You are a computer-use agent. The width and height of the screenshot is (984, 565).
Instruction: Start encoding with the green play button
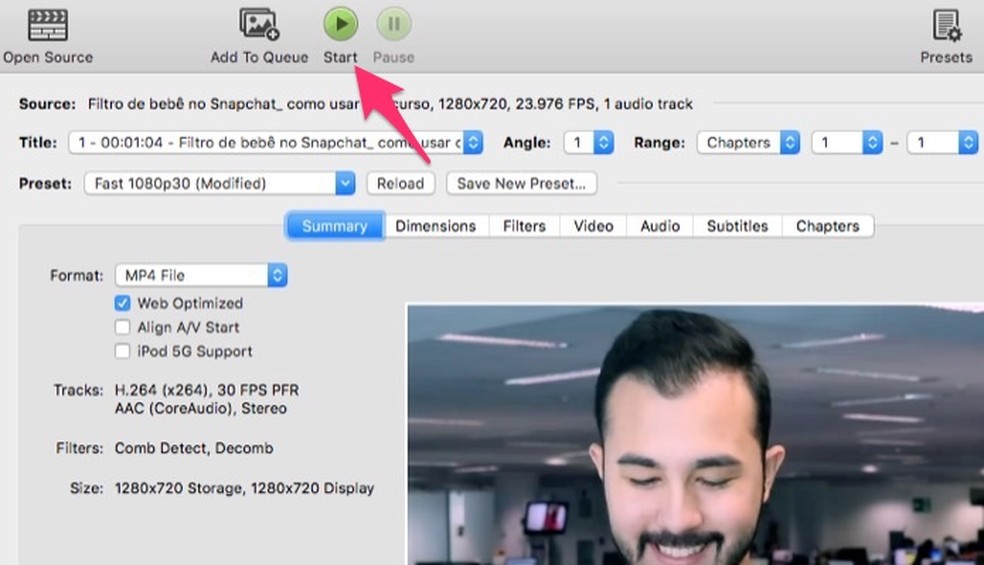341,24
